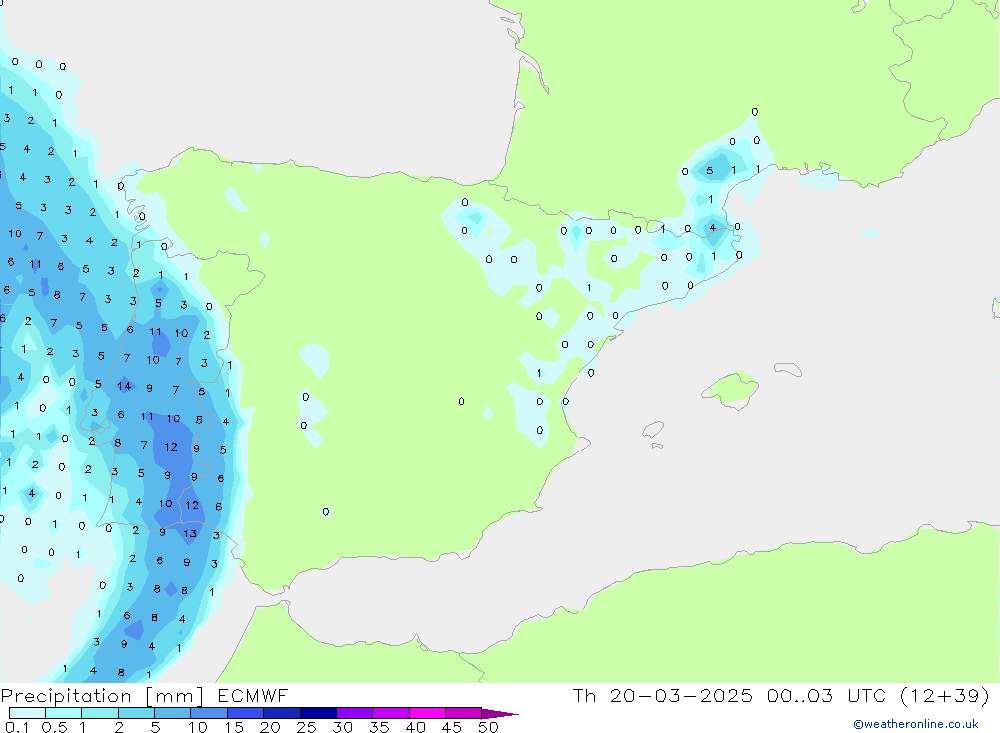Click the 45–50 mm dark magenta swatch
The image size is (1000, 733).
[x=464, y=713]
